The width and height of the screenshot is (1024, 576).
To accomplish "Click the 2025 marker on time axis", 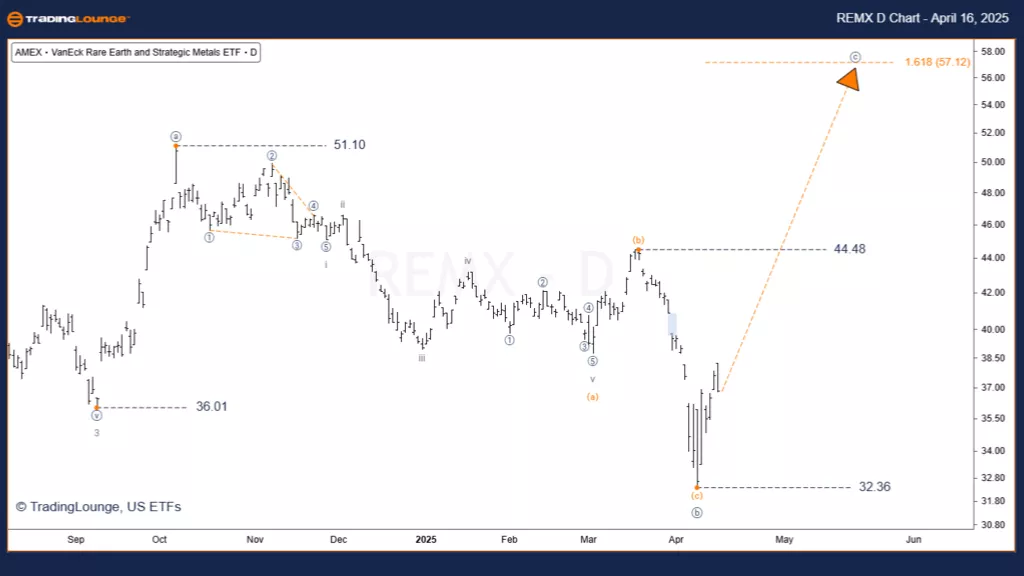I will click(426, 539).
